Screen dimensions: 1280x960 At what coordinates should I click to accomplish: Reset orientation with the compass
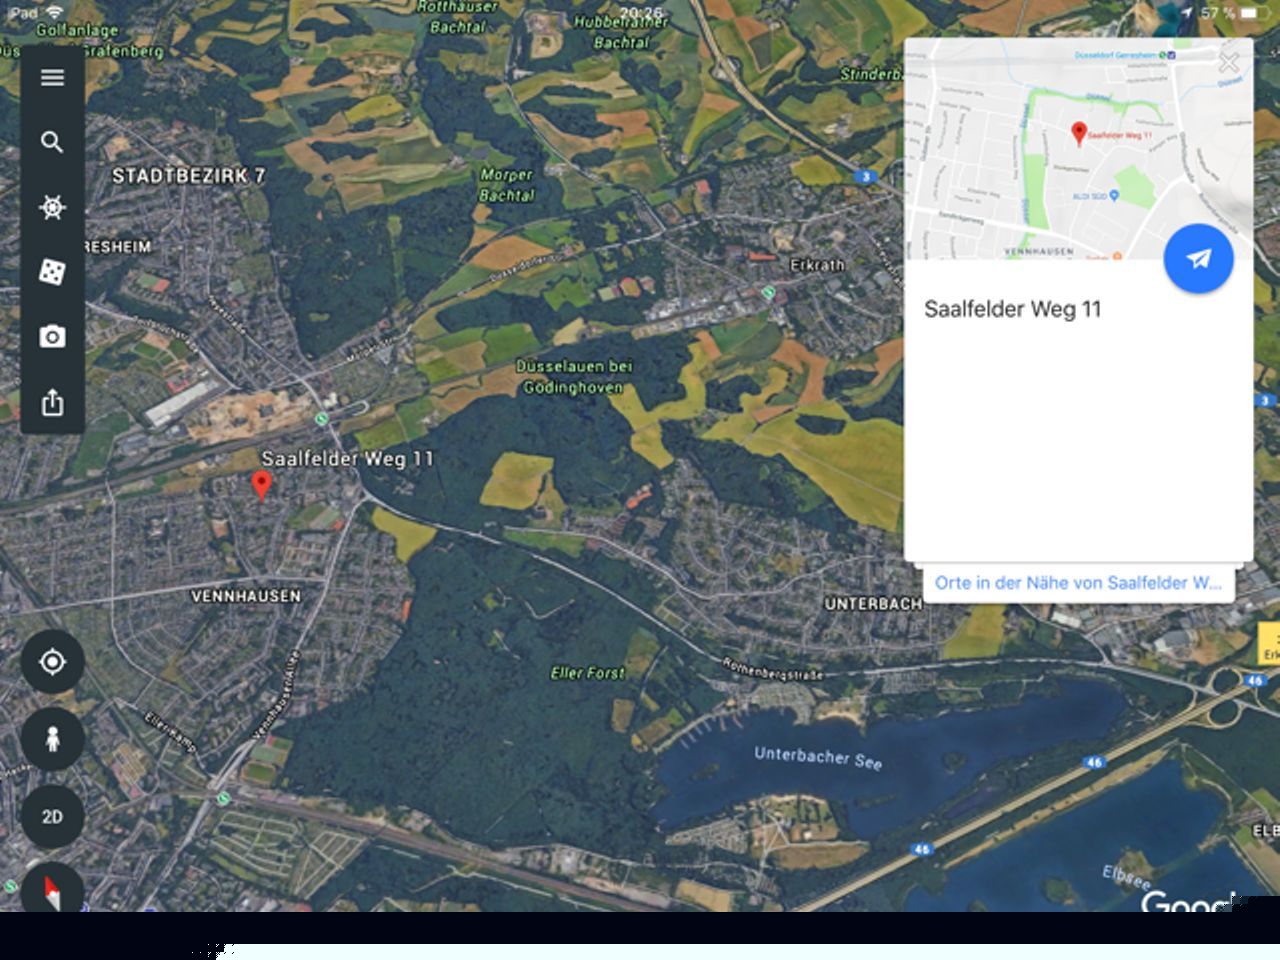(52, 889)
